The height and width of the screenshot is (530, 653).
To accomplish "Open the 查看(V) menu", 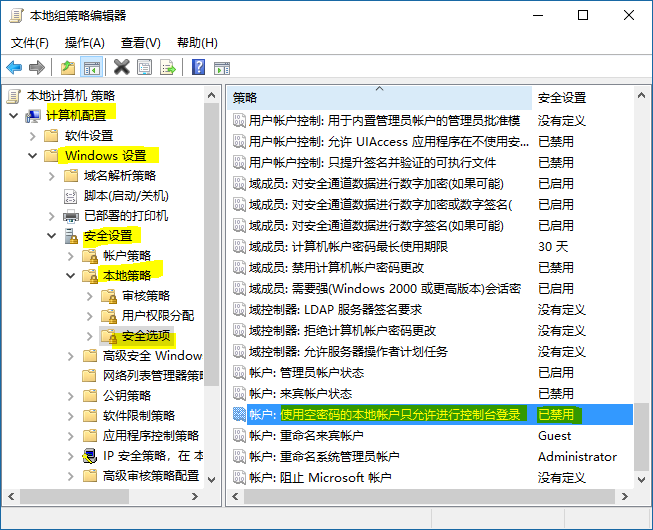I will tap(140, 42).
